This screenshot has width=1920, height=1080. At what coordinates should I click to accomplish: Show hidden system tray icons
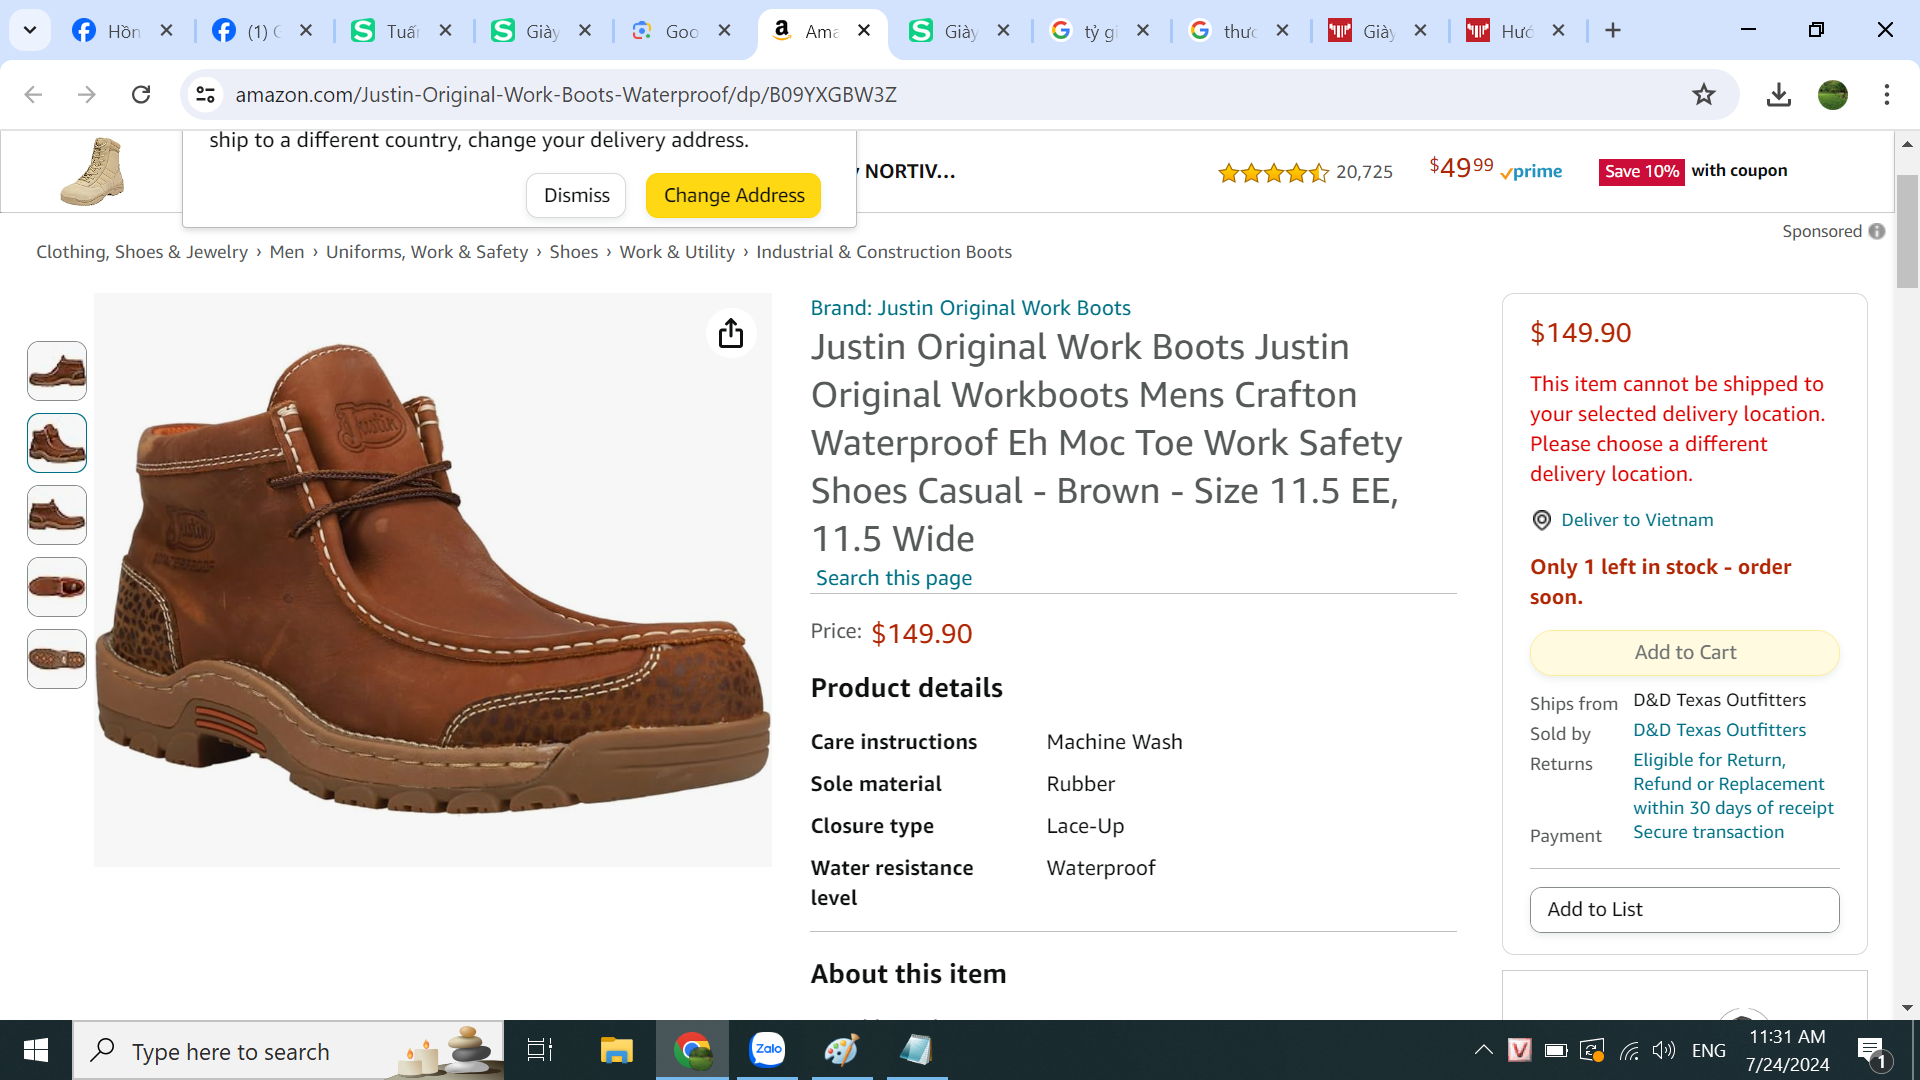click(1483, 1050)
